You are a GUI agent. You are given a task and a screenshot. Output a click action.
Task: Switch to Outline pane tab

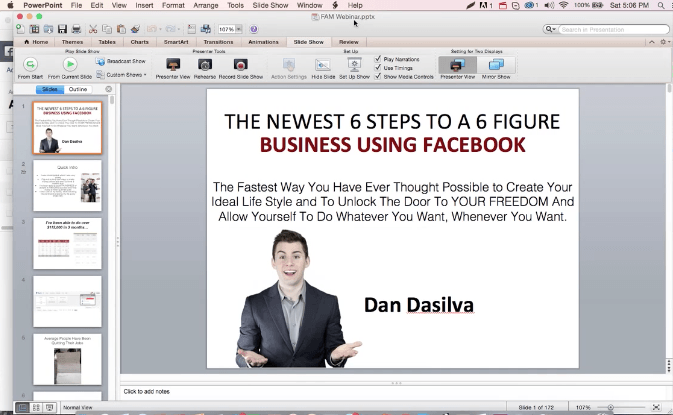coord(78,89)
